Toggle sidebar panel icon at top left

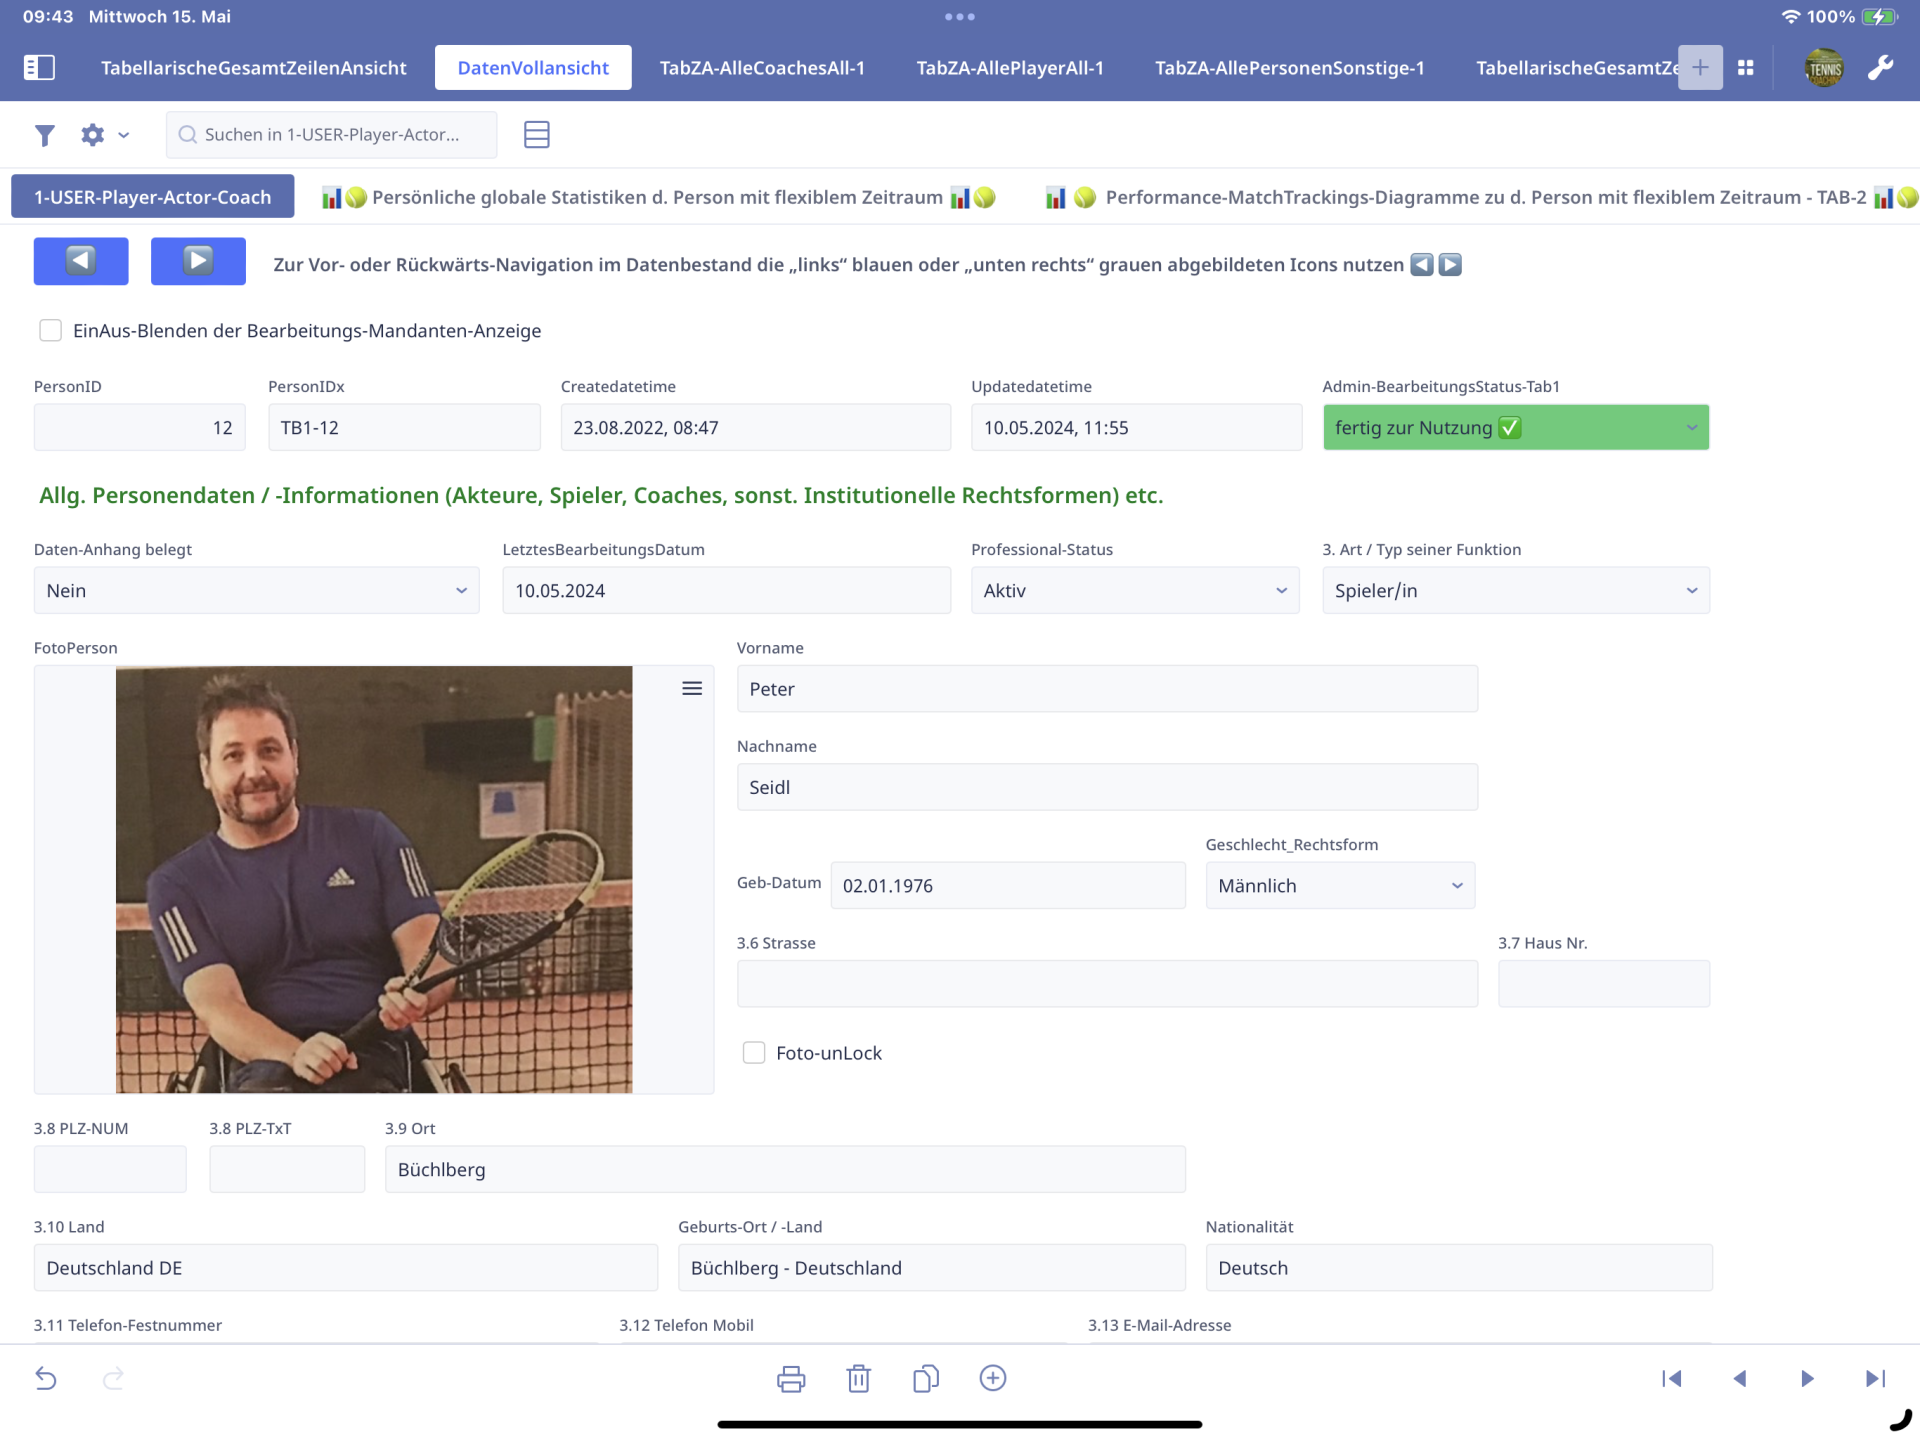click(x=39, y=67)
